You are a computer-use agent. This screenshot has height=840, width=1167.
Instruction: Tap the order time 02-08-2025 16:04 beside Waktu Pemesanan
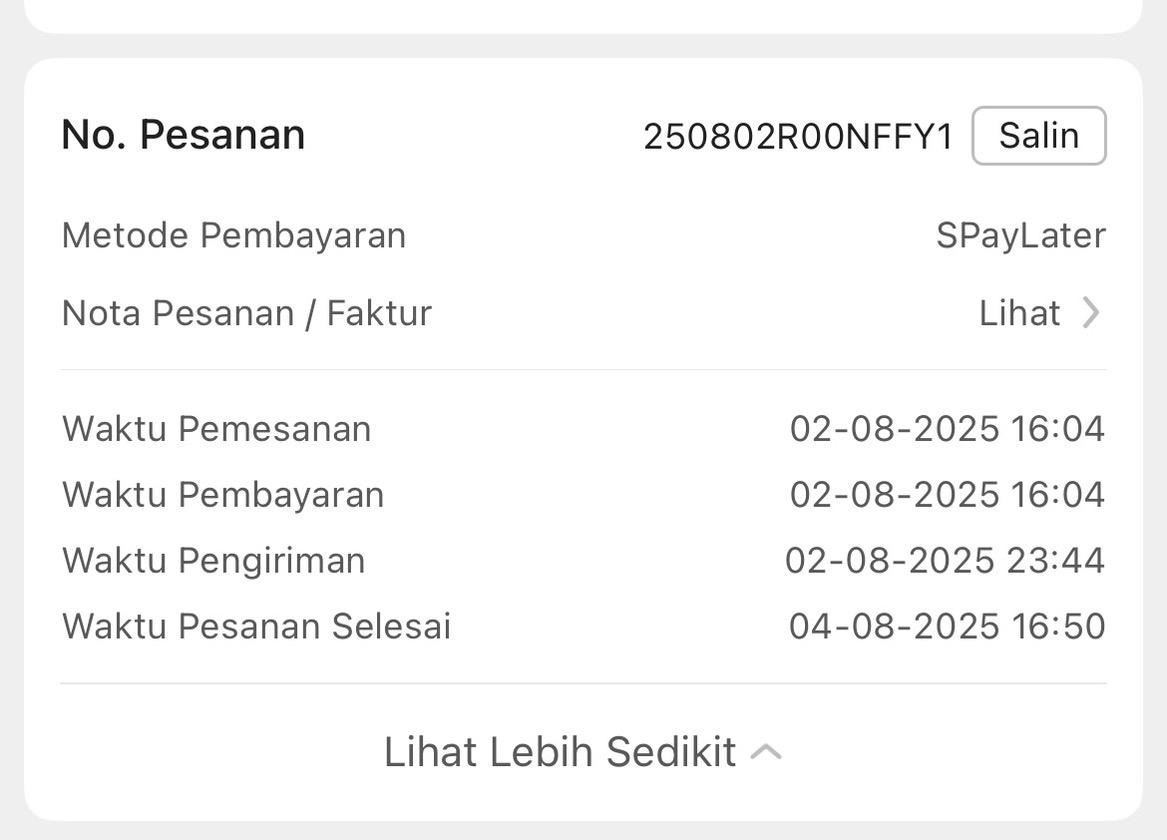point(947,429)
